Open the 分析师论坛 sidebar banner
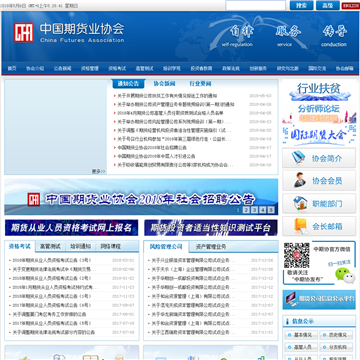Screen dimensions: 360x360 point(319,113)
